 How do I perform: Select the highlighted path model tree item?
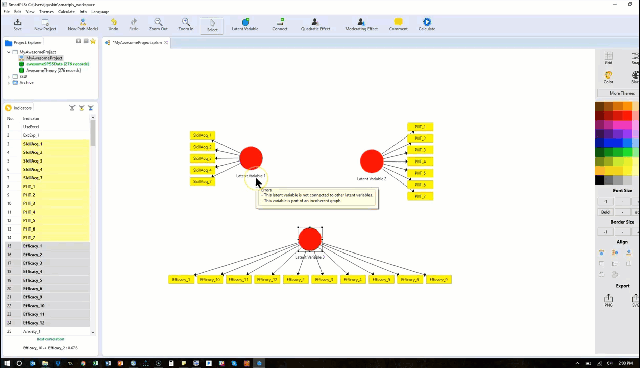[x=41, y=58]
